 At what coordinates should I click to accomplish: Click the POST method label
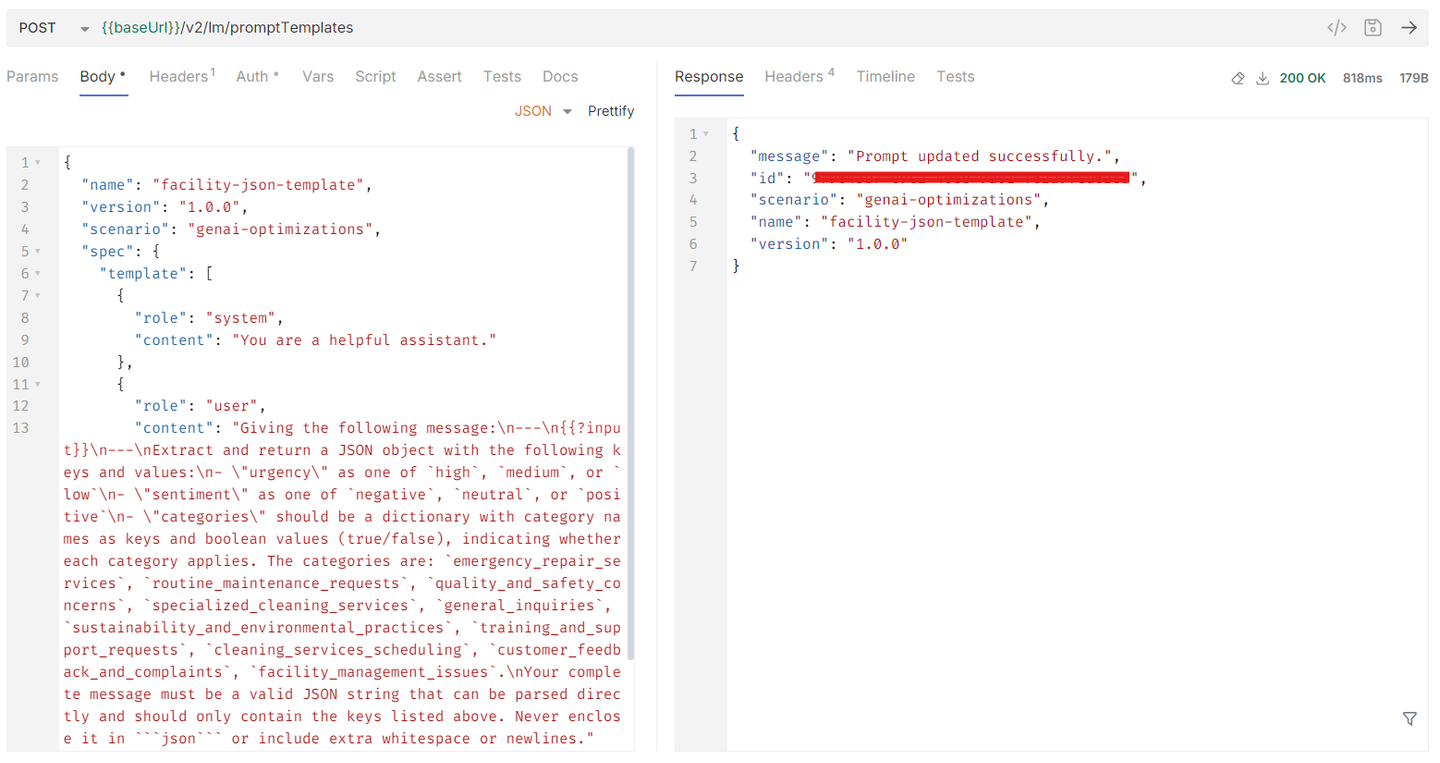click(38, 28)
